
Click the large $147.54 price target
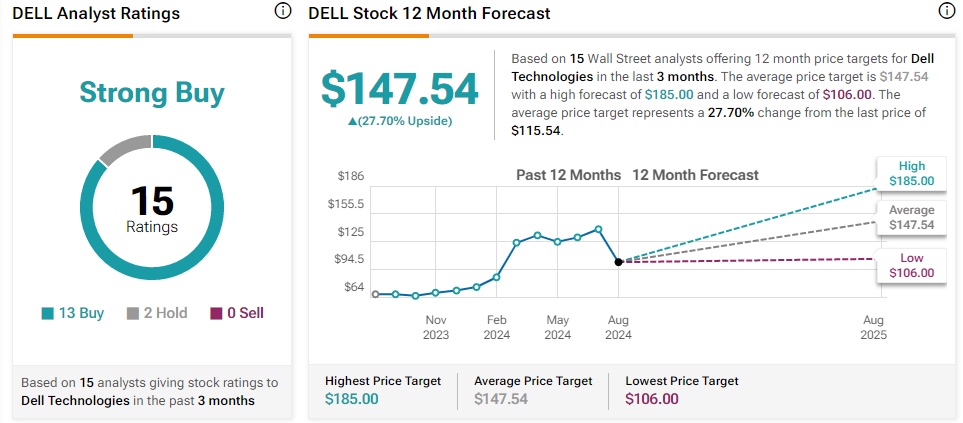pos(400,90)
